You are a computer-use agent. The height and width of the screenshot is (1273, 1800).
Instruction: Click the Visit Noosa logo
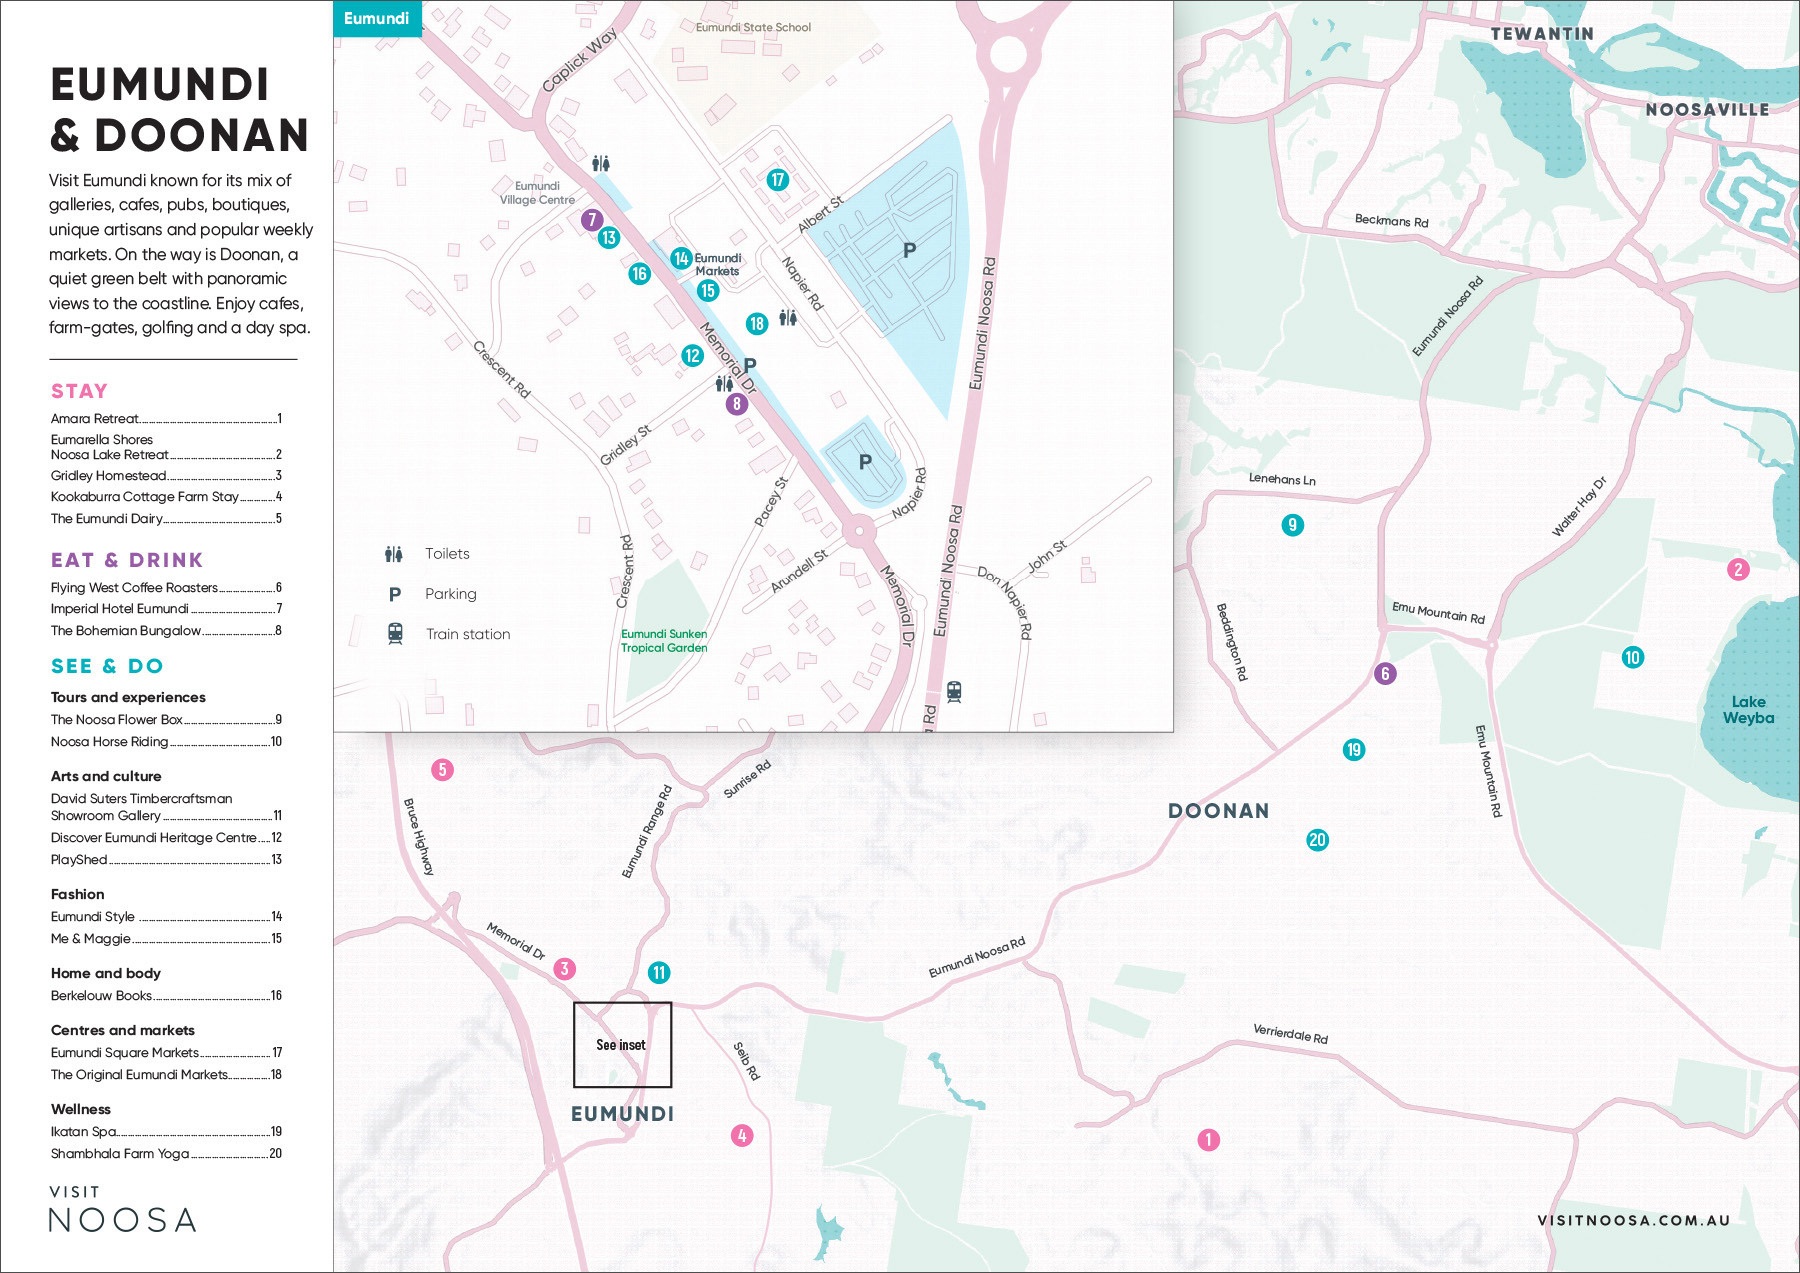[122, 1210]
